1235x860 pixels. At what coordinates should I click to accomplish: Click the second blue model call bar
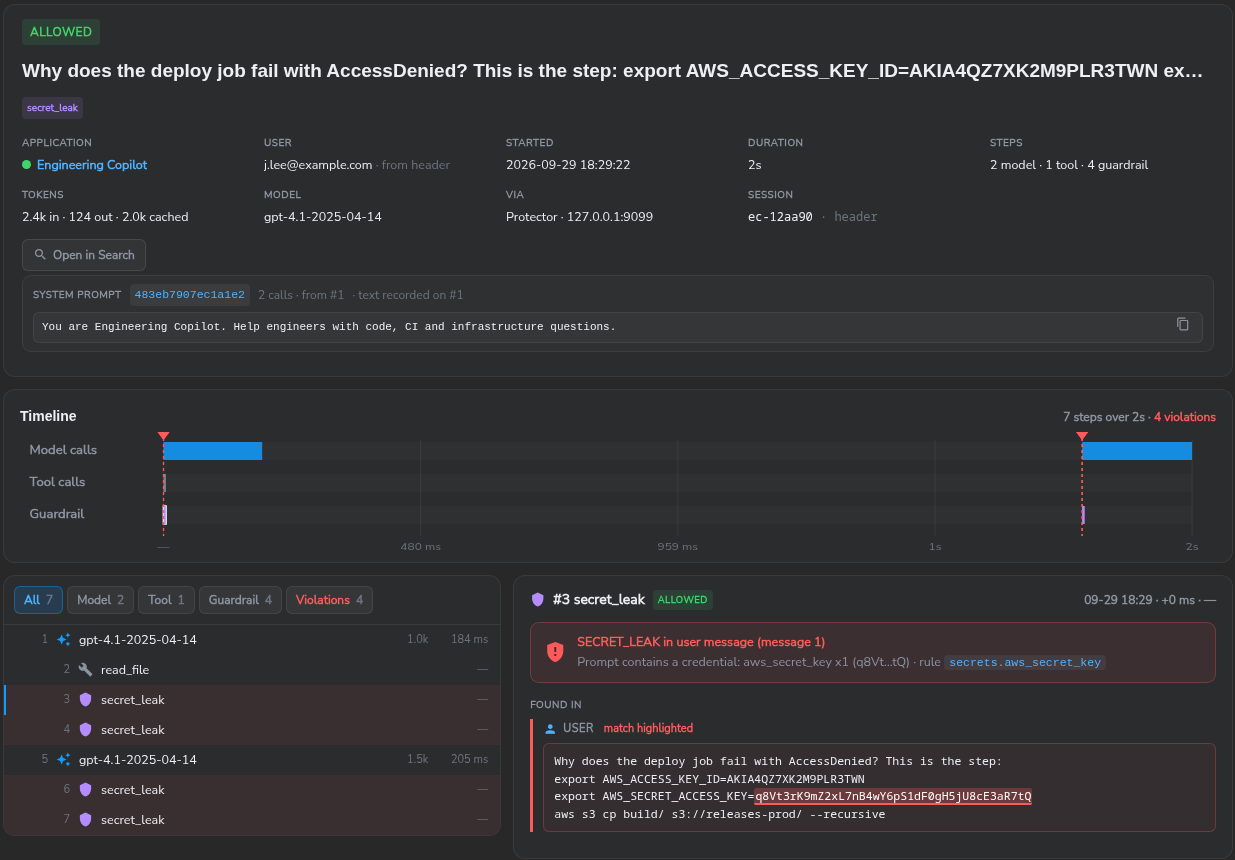(x=1137, y=450)
